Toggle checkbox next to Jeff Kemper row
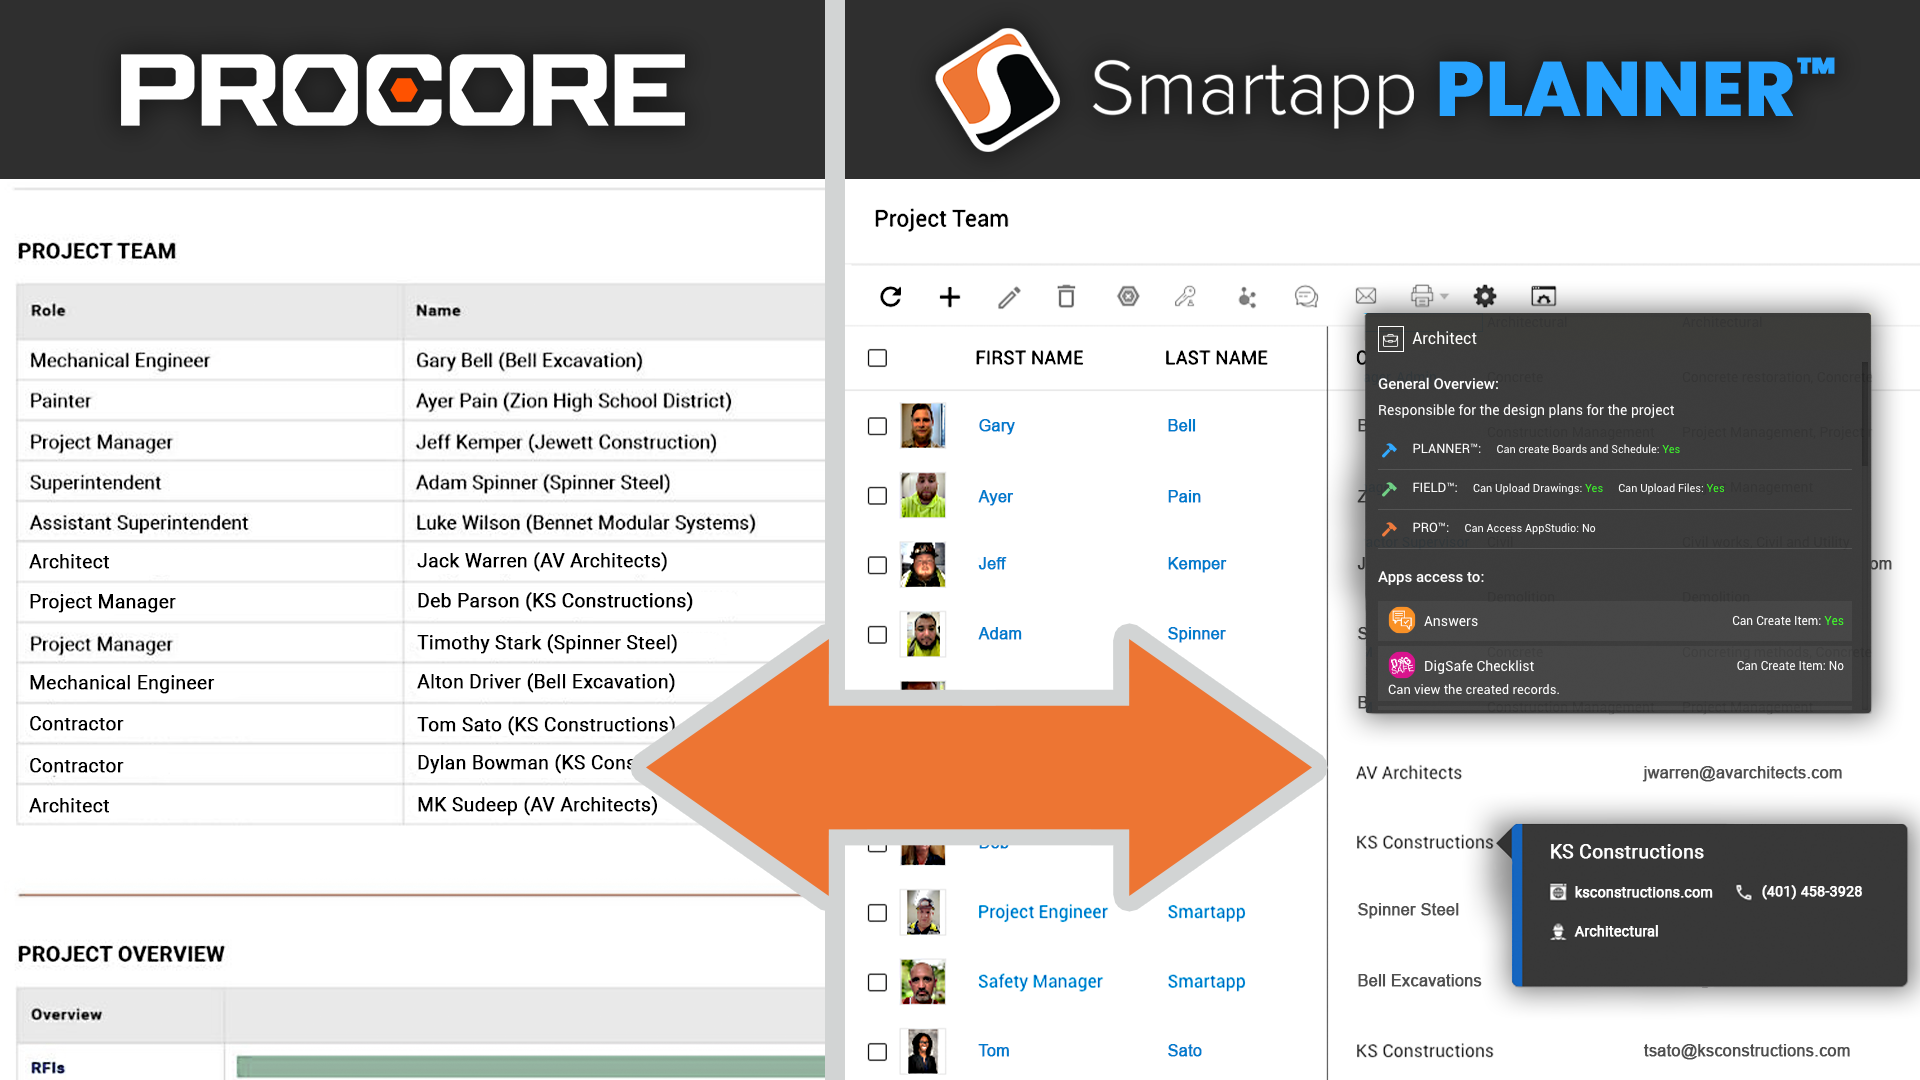 (x=877, y=564)
